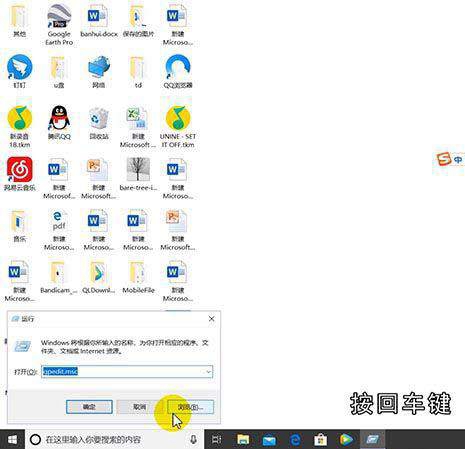Click the Run dialog taskbar button
This screenshot has width=465, height=449.
pyautogui.click(x=373, y=440)
